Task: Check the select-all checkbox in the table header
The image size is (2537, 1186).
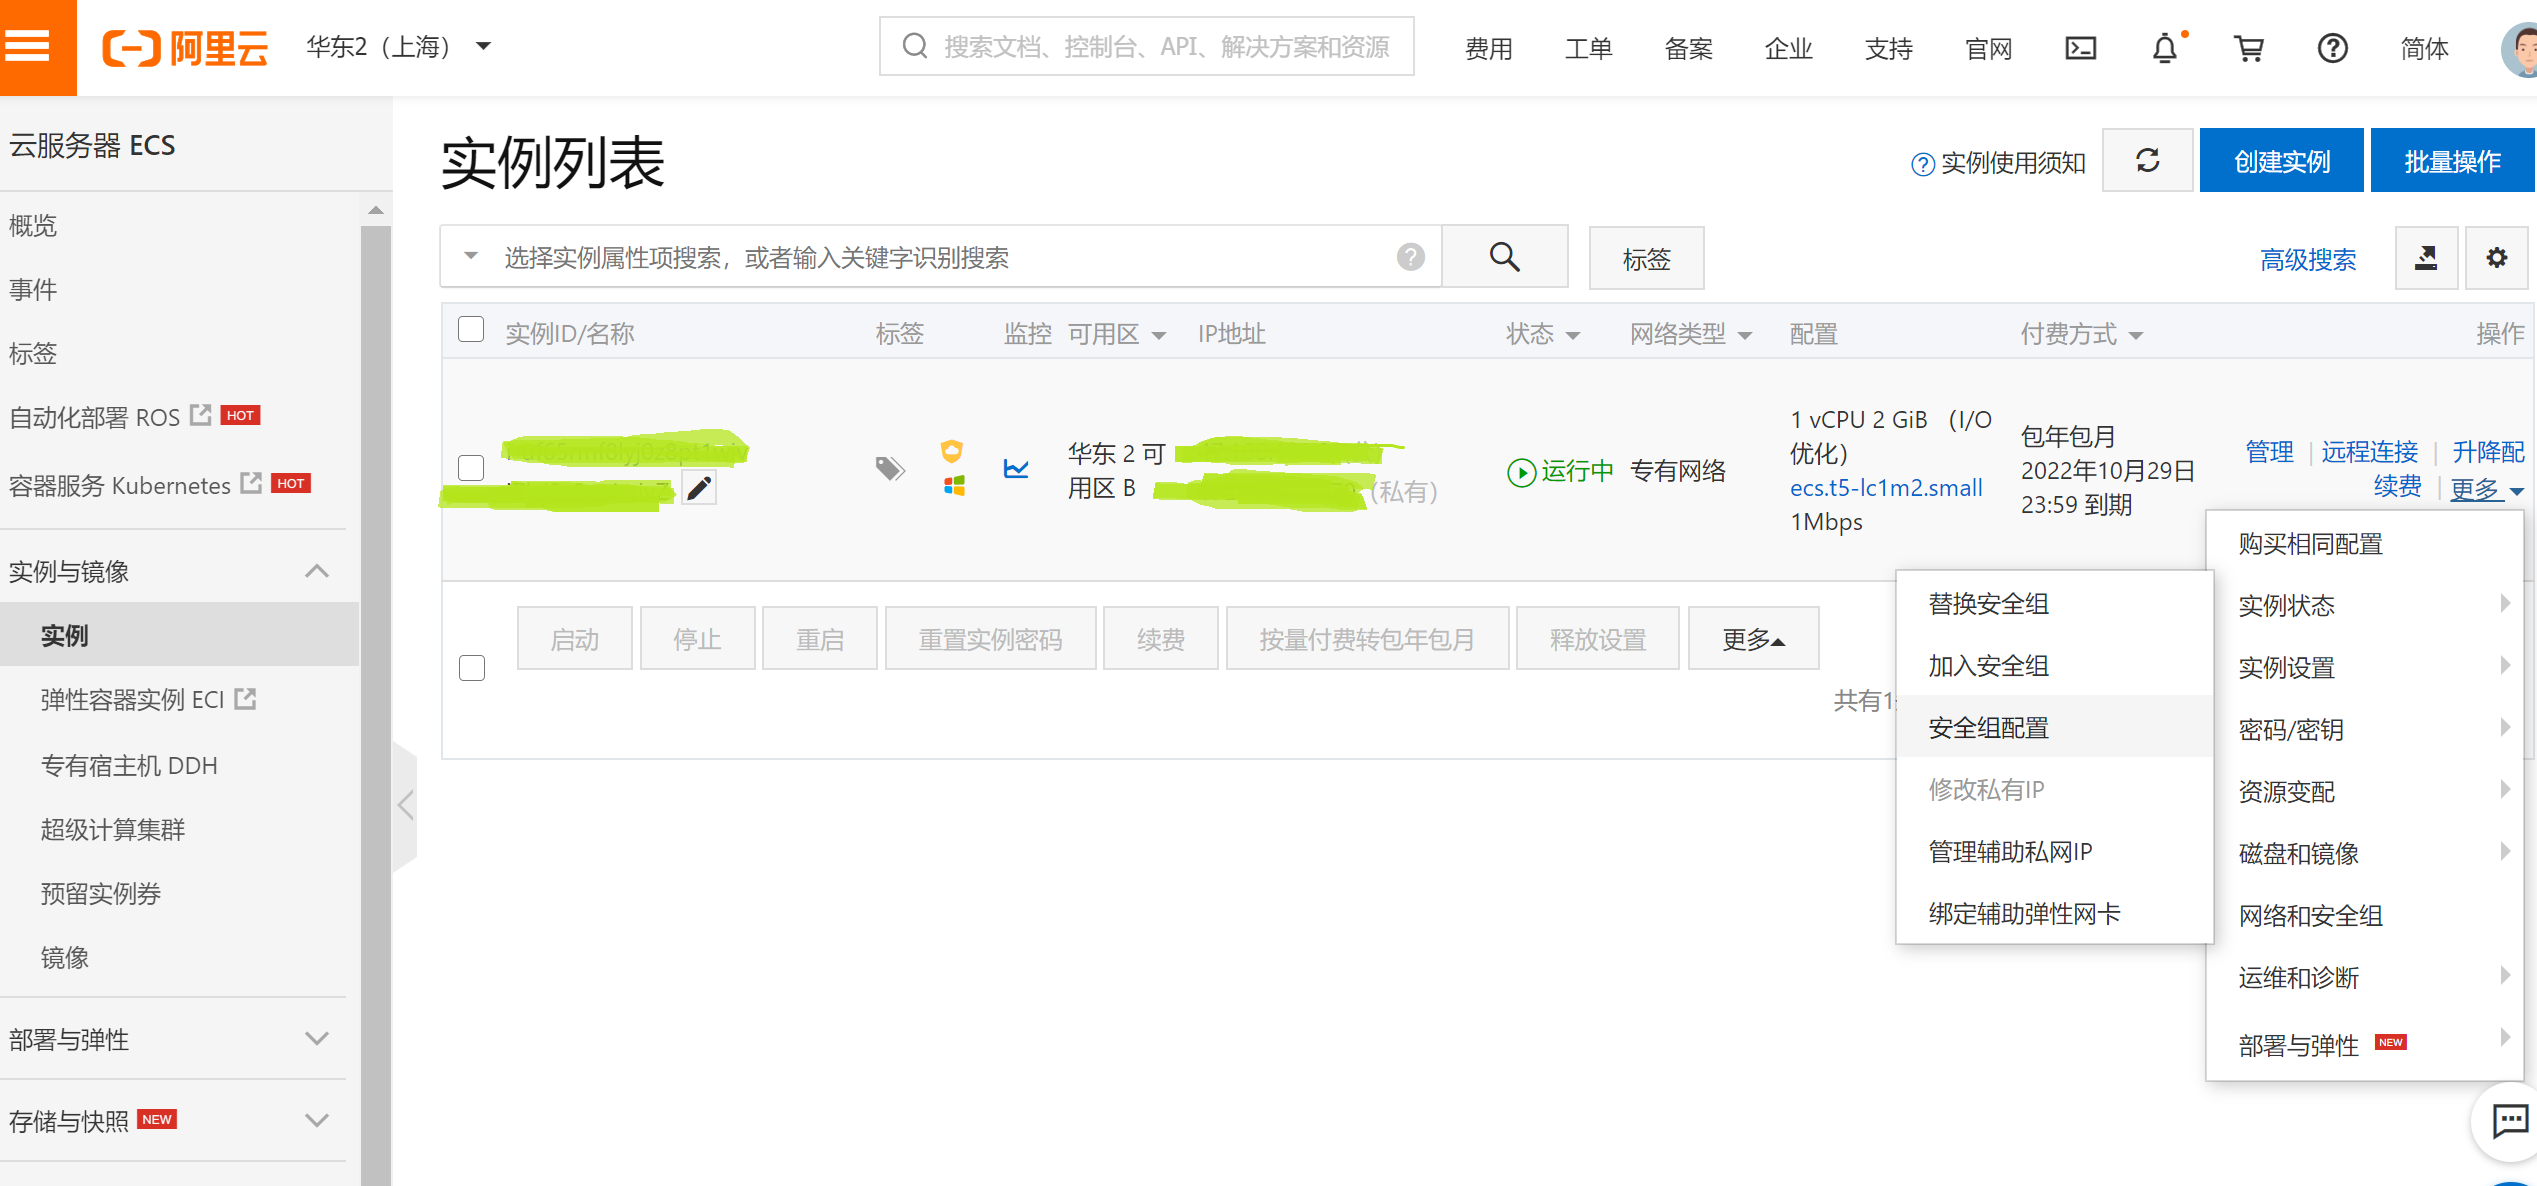Action: 470,328
